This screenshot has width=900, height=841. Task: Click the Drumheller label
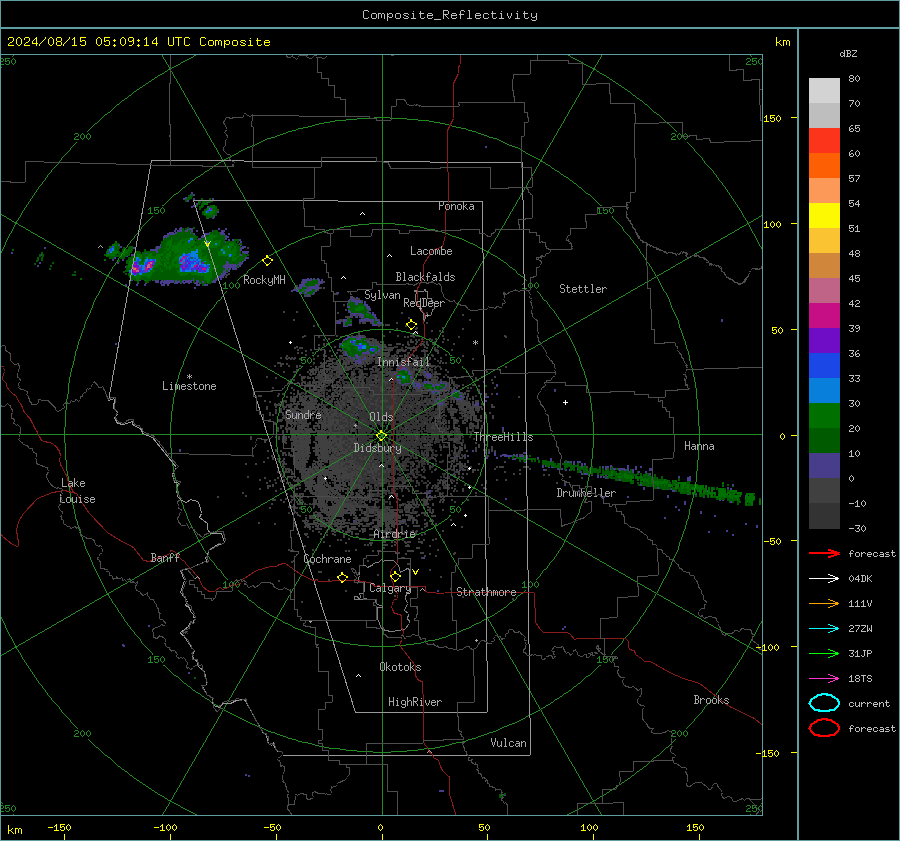[x=586, y=493]
